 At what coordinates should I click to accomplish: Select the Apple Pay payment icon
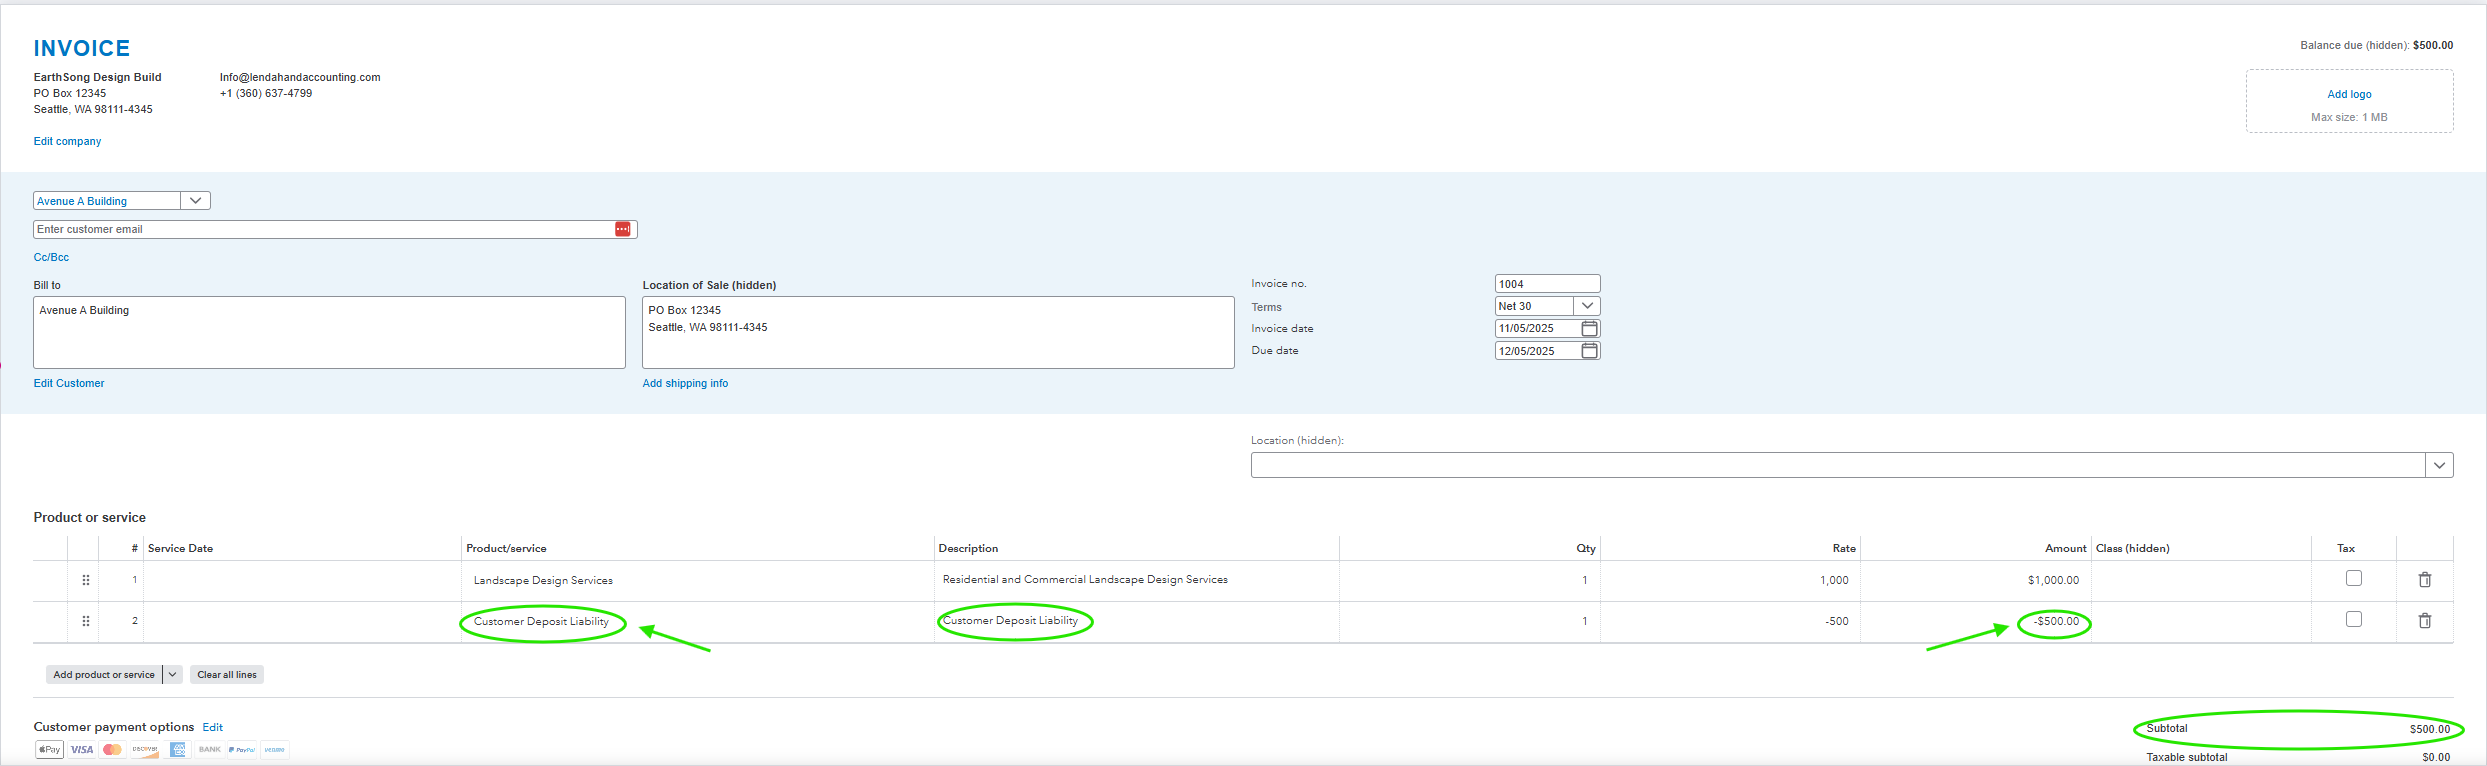point(49,749)
